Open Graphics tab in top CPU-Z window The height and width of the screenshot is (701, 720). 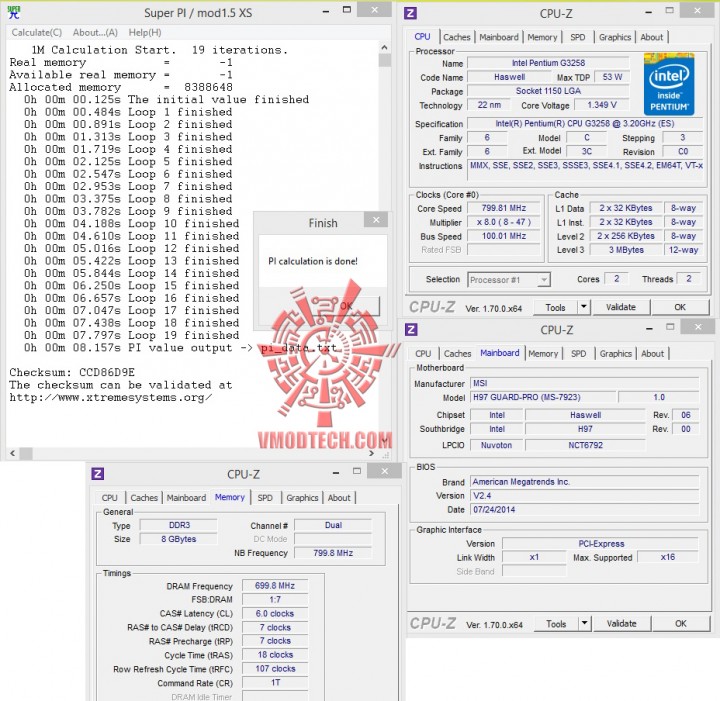coord(614,37)
